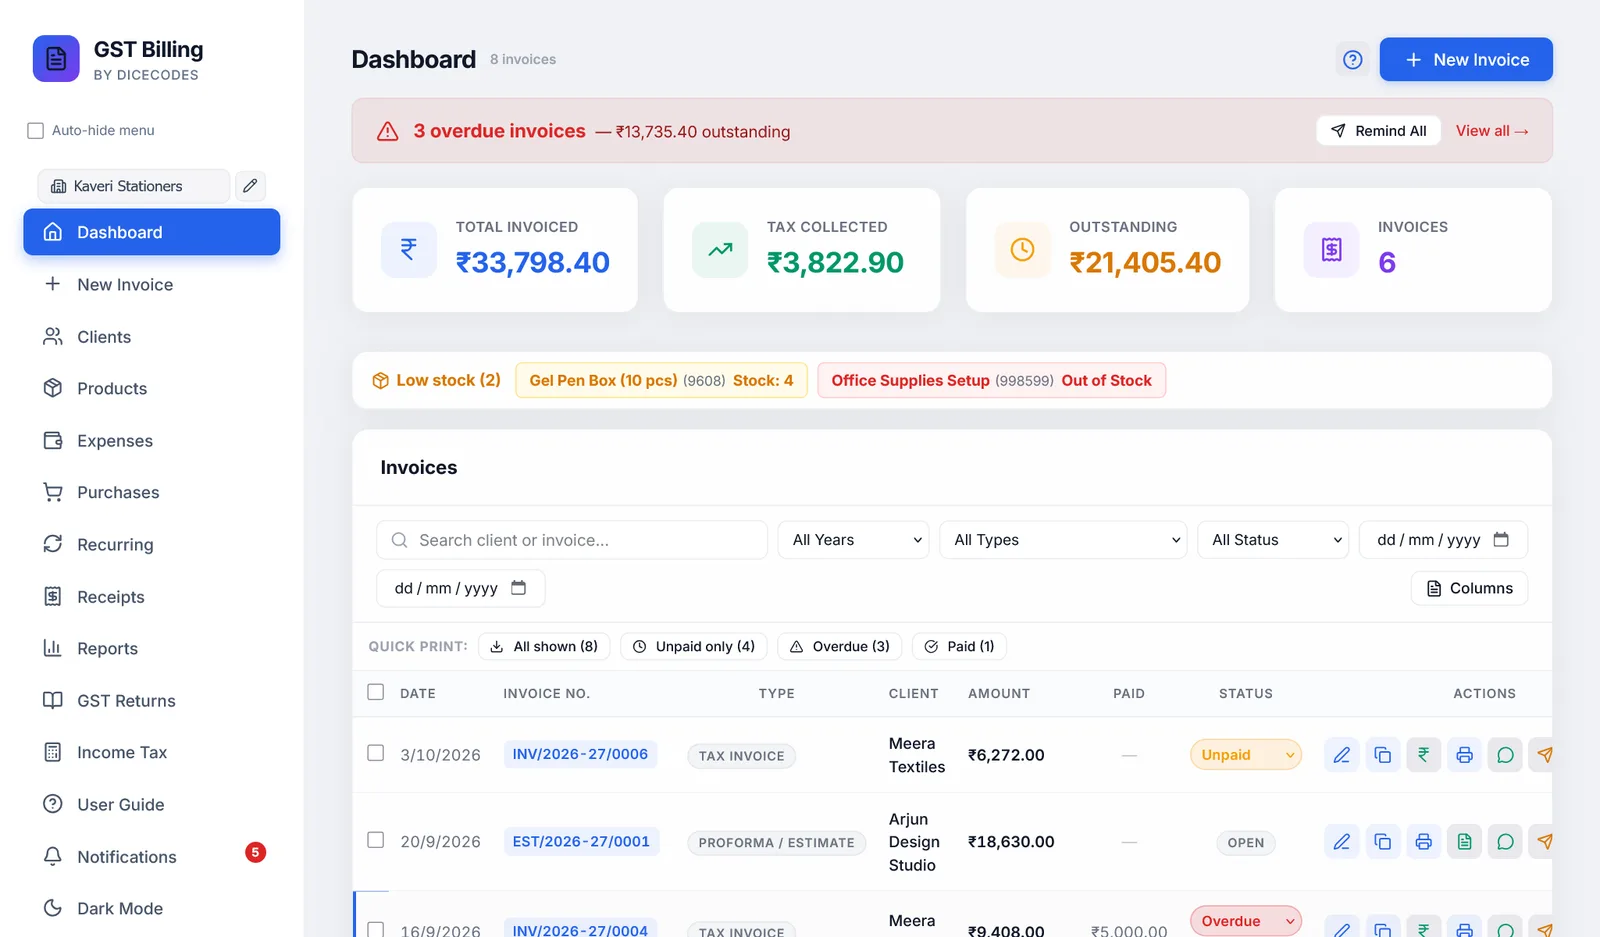Screen dimensions: 1600x937
Task: Click the Remind All button
Action: (x=1378, y=131)
